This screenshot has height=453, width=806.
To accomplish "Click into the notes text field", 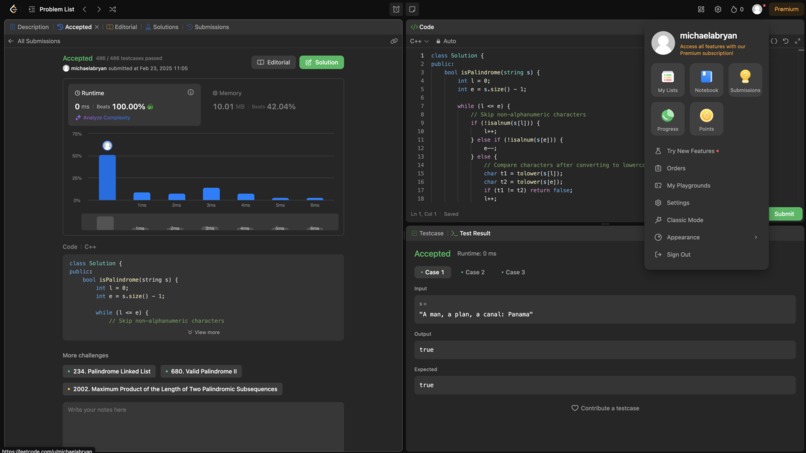I will (203, 427).
